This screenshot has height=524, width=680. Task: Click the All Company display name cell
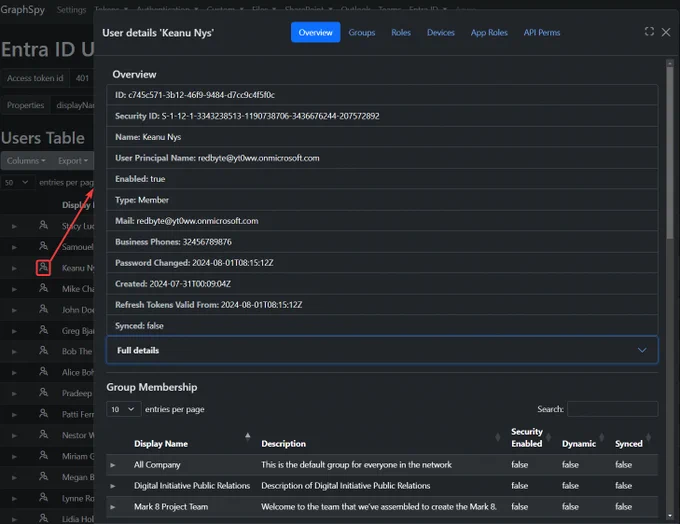click(157, 465)
